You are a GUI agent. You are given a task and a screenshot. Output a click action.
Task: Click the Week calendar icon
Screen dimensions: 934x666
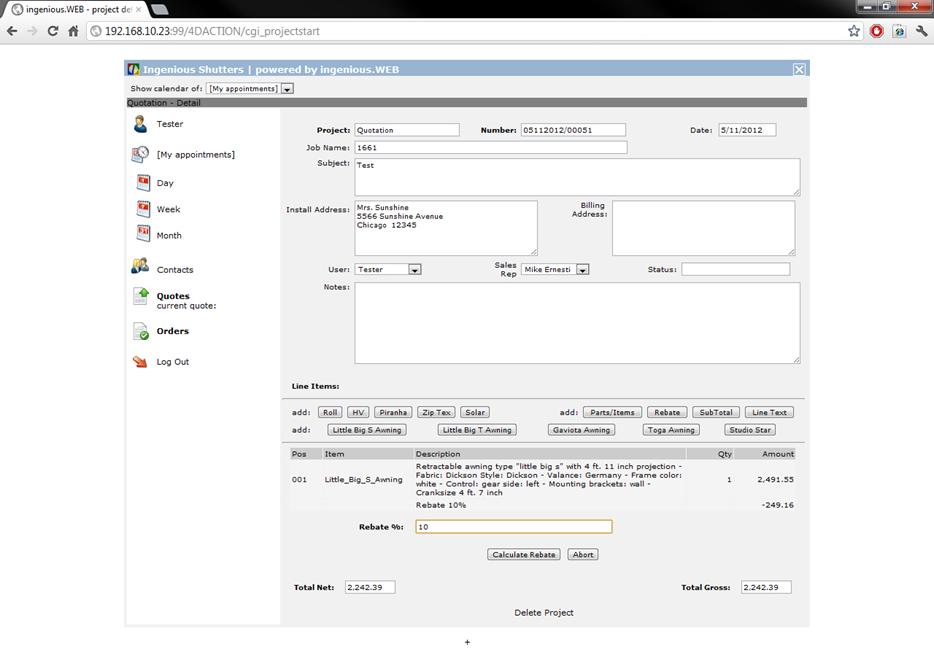click(143, 209)
